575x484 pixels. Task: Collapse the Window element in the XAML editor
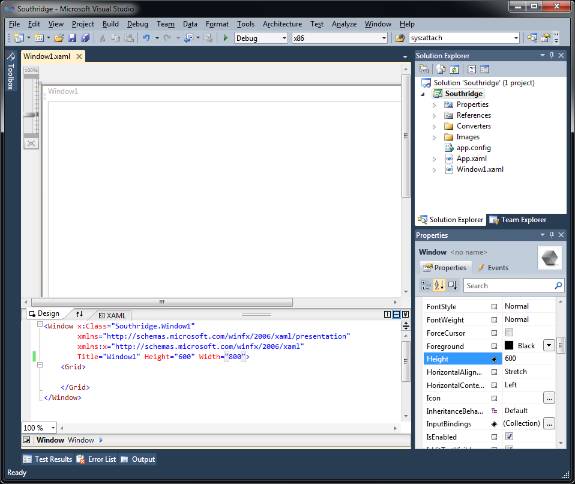click(x=40, y=324)
